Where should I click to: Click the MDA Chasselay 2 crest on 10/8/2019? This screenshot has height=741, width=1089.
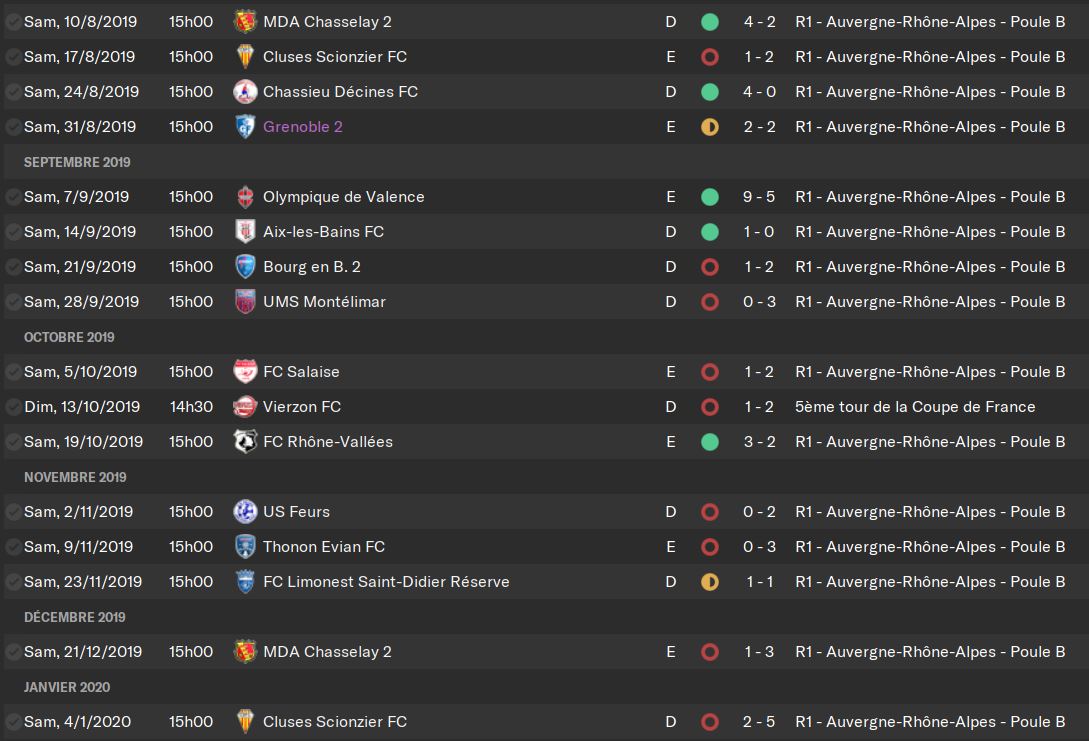click(x=245, y=22)
